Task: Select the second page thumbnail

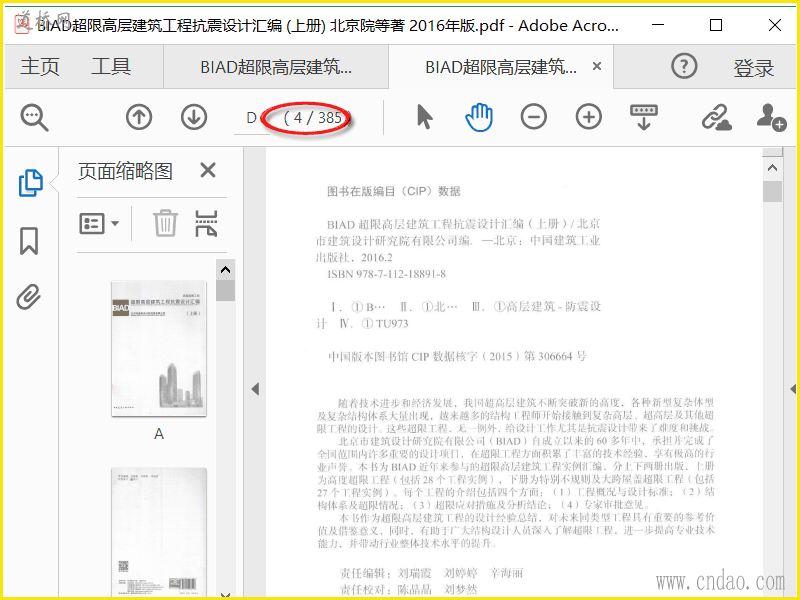Action: [x=159, y=532]
